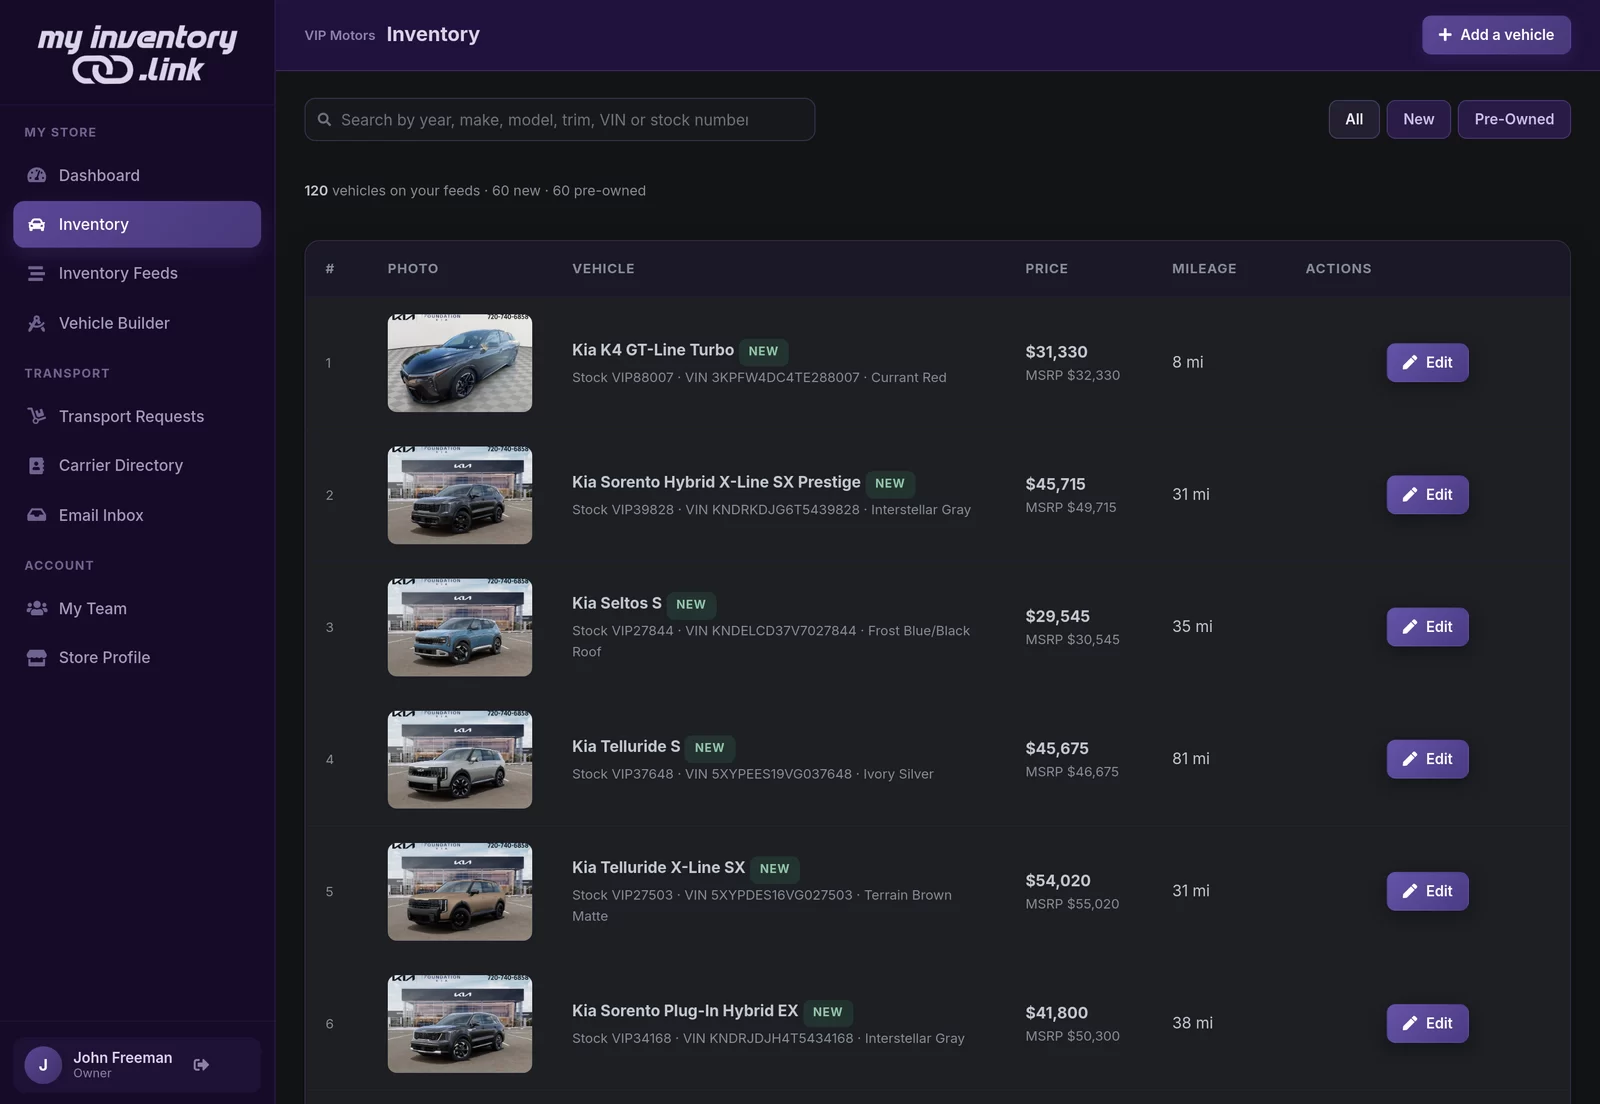Click the Vehicle Builder icon
Image resolution: width=1600 pixels, height=1104 pixels.
pyautogui.click(x=37, y=323)
